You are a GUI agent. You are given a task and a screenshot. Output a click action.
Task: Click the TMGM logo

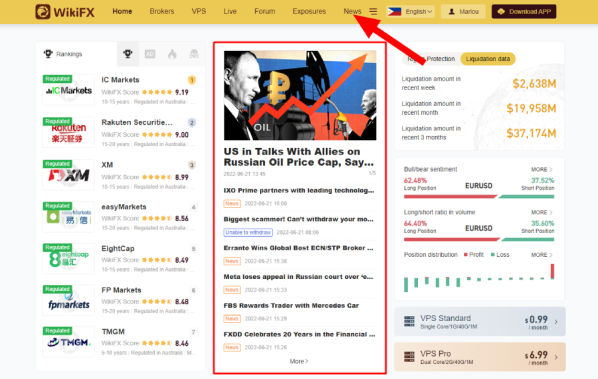tap(69, 342)
